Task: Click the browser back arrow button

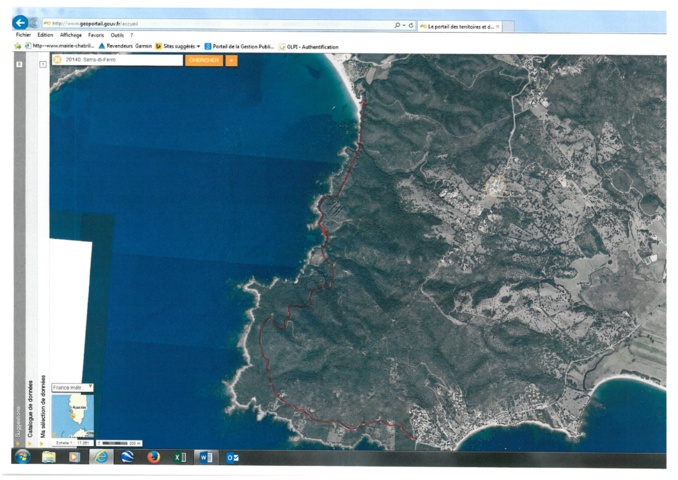Action: [19, 22]
